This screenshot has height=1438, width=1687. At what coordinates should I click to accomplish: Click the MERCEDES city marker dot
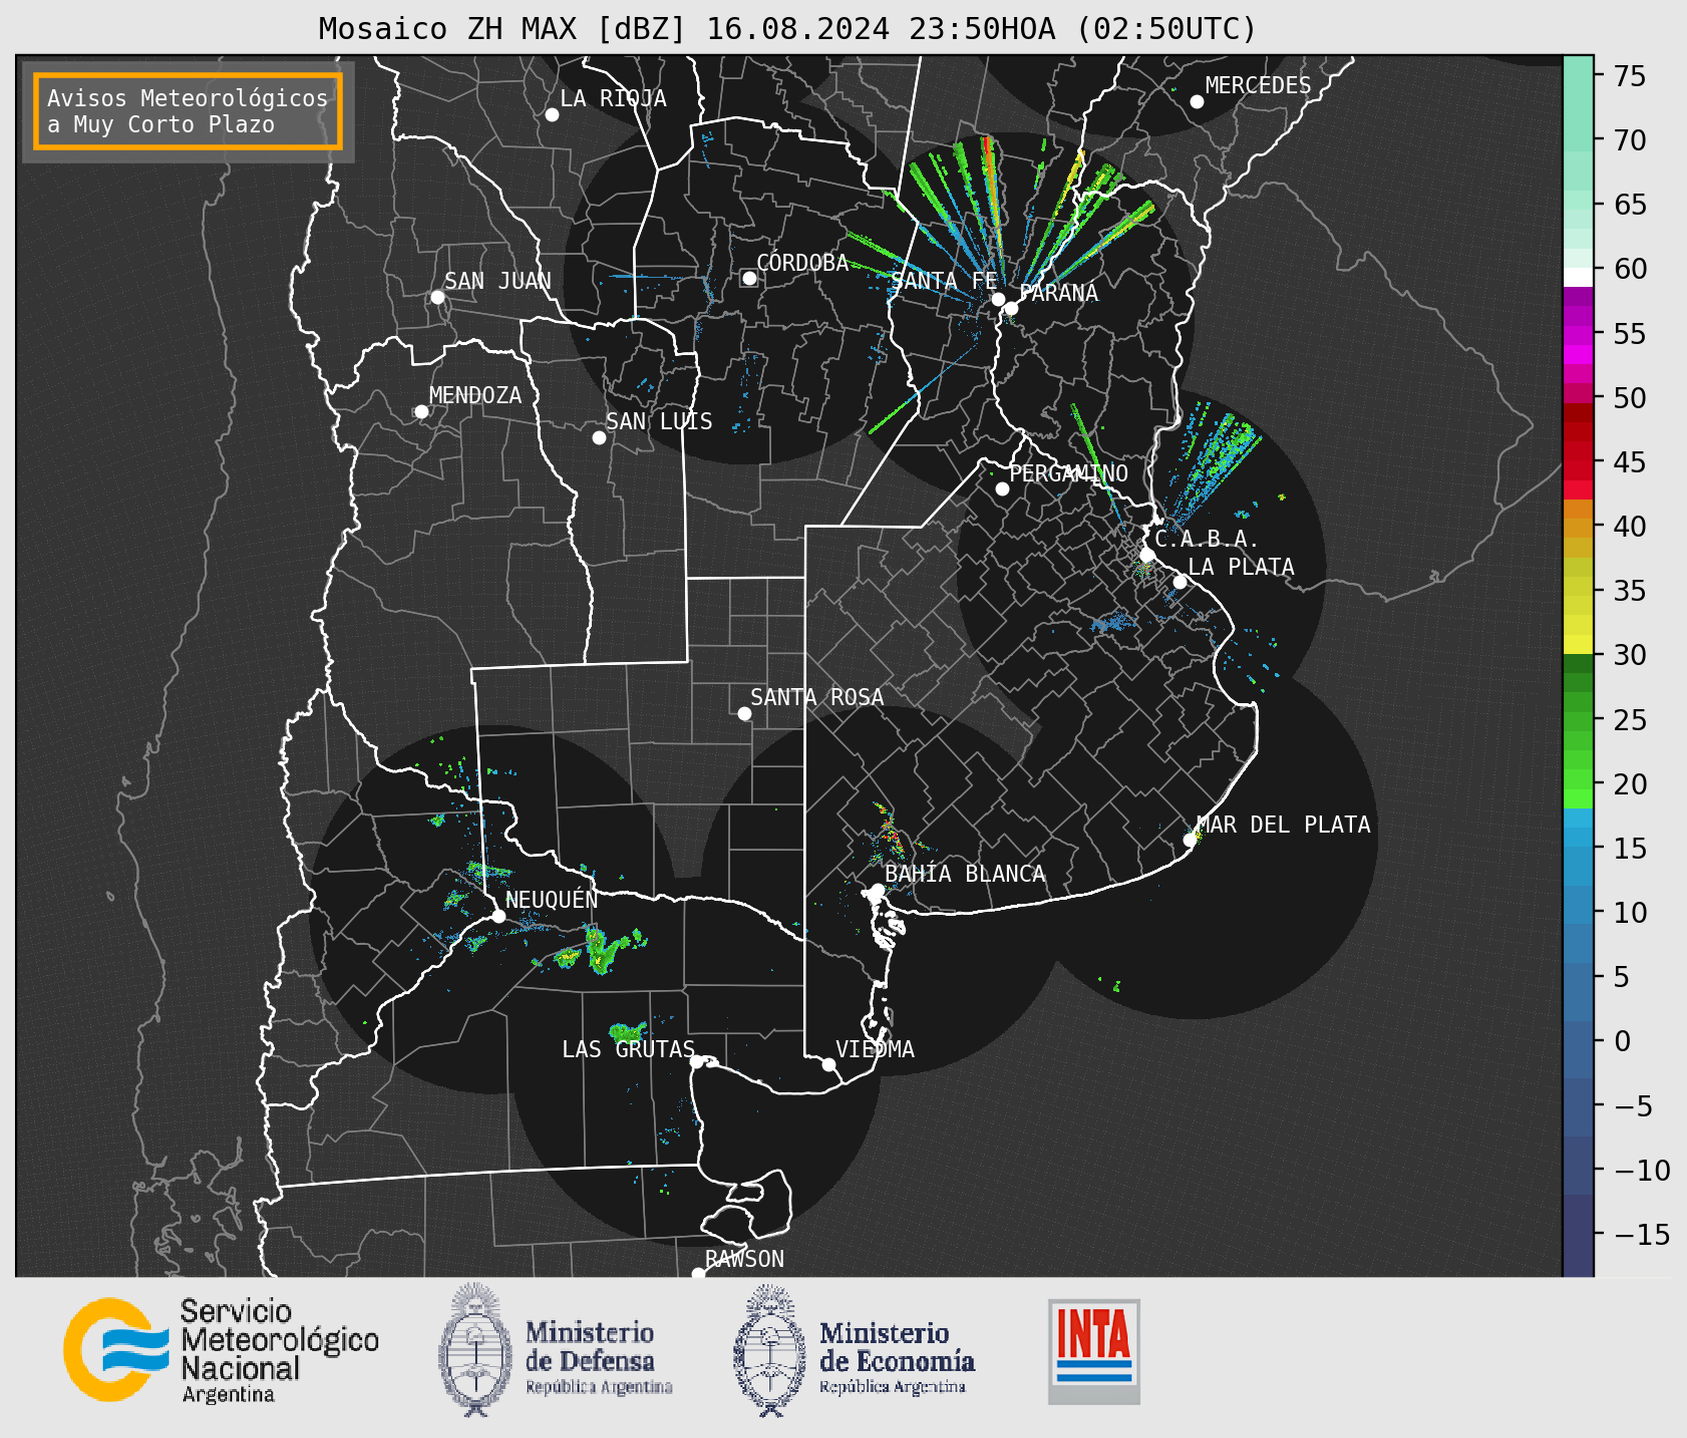(x=1197, y=102)
